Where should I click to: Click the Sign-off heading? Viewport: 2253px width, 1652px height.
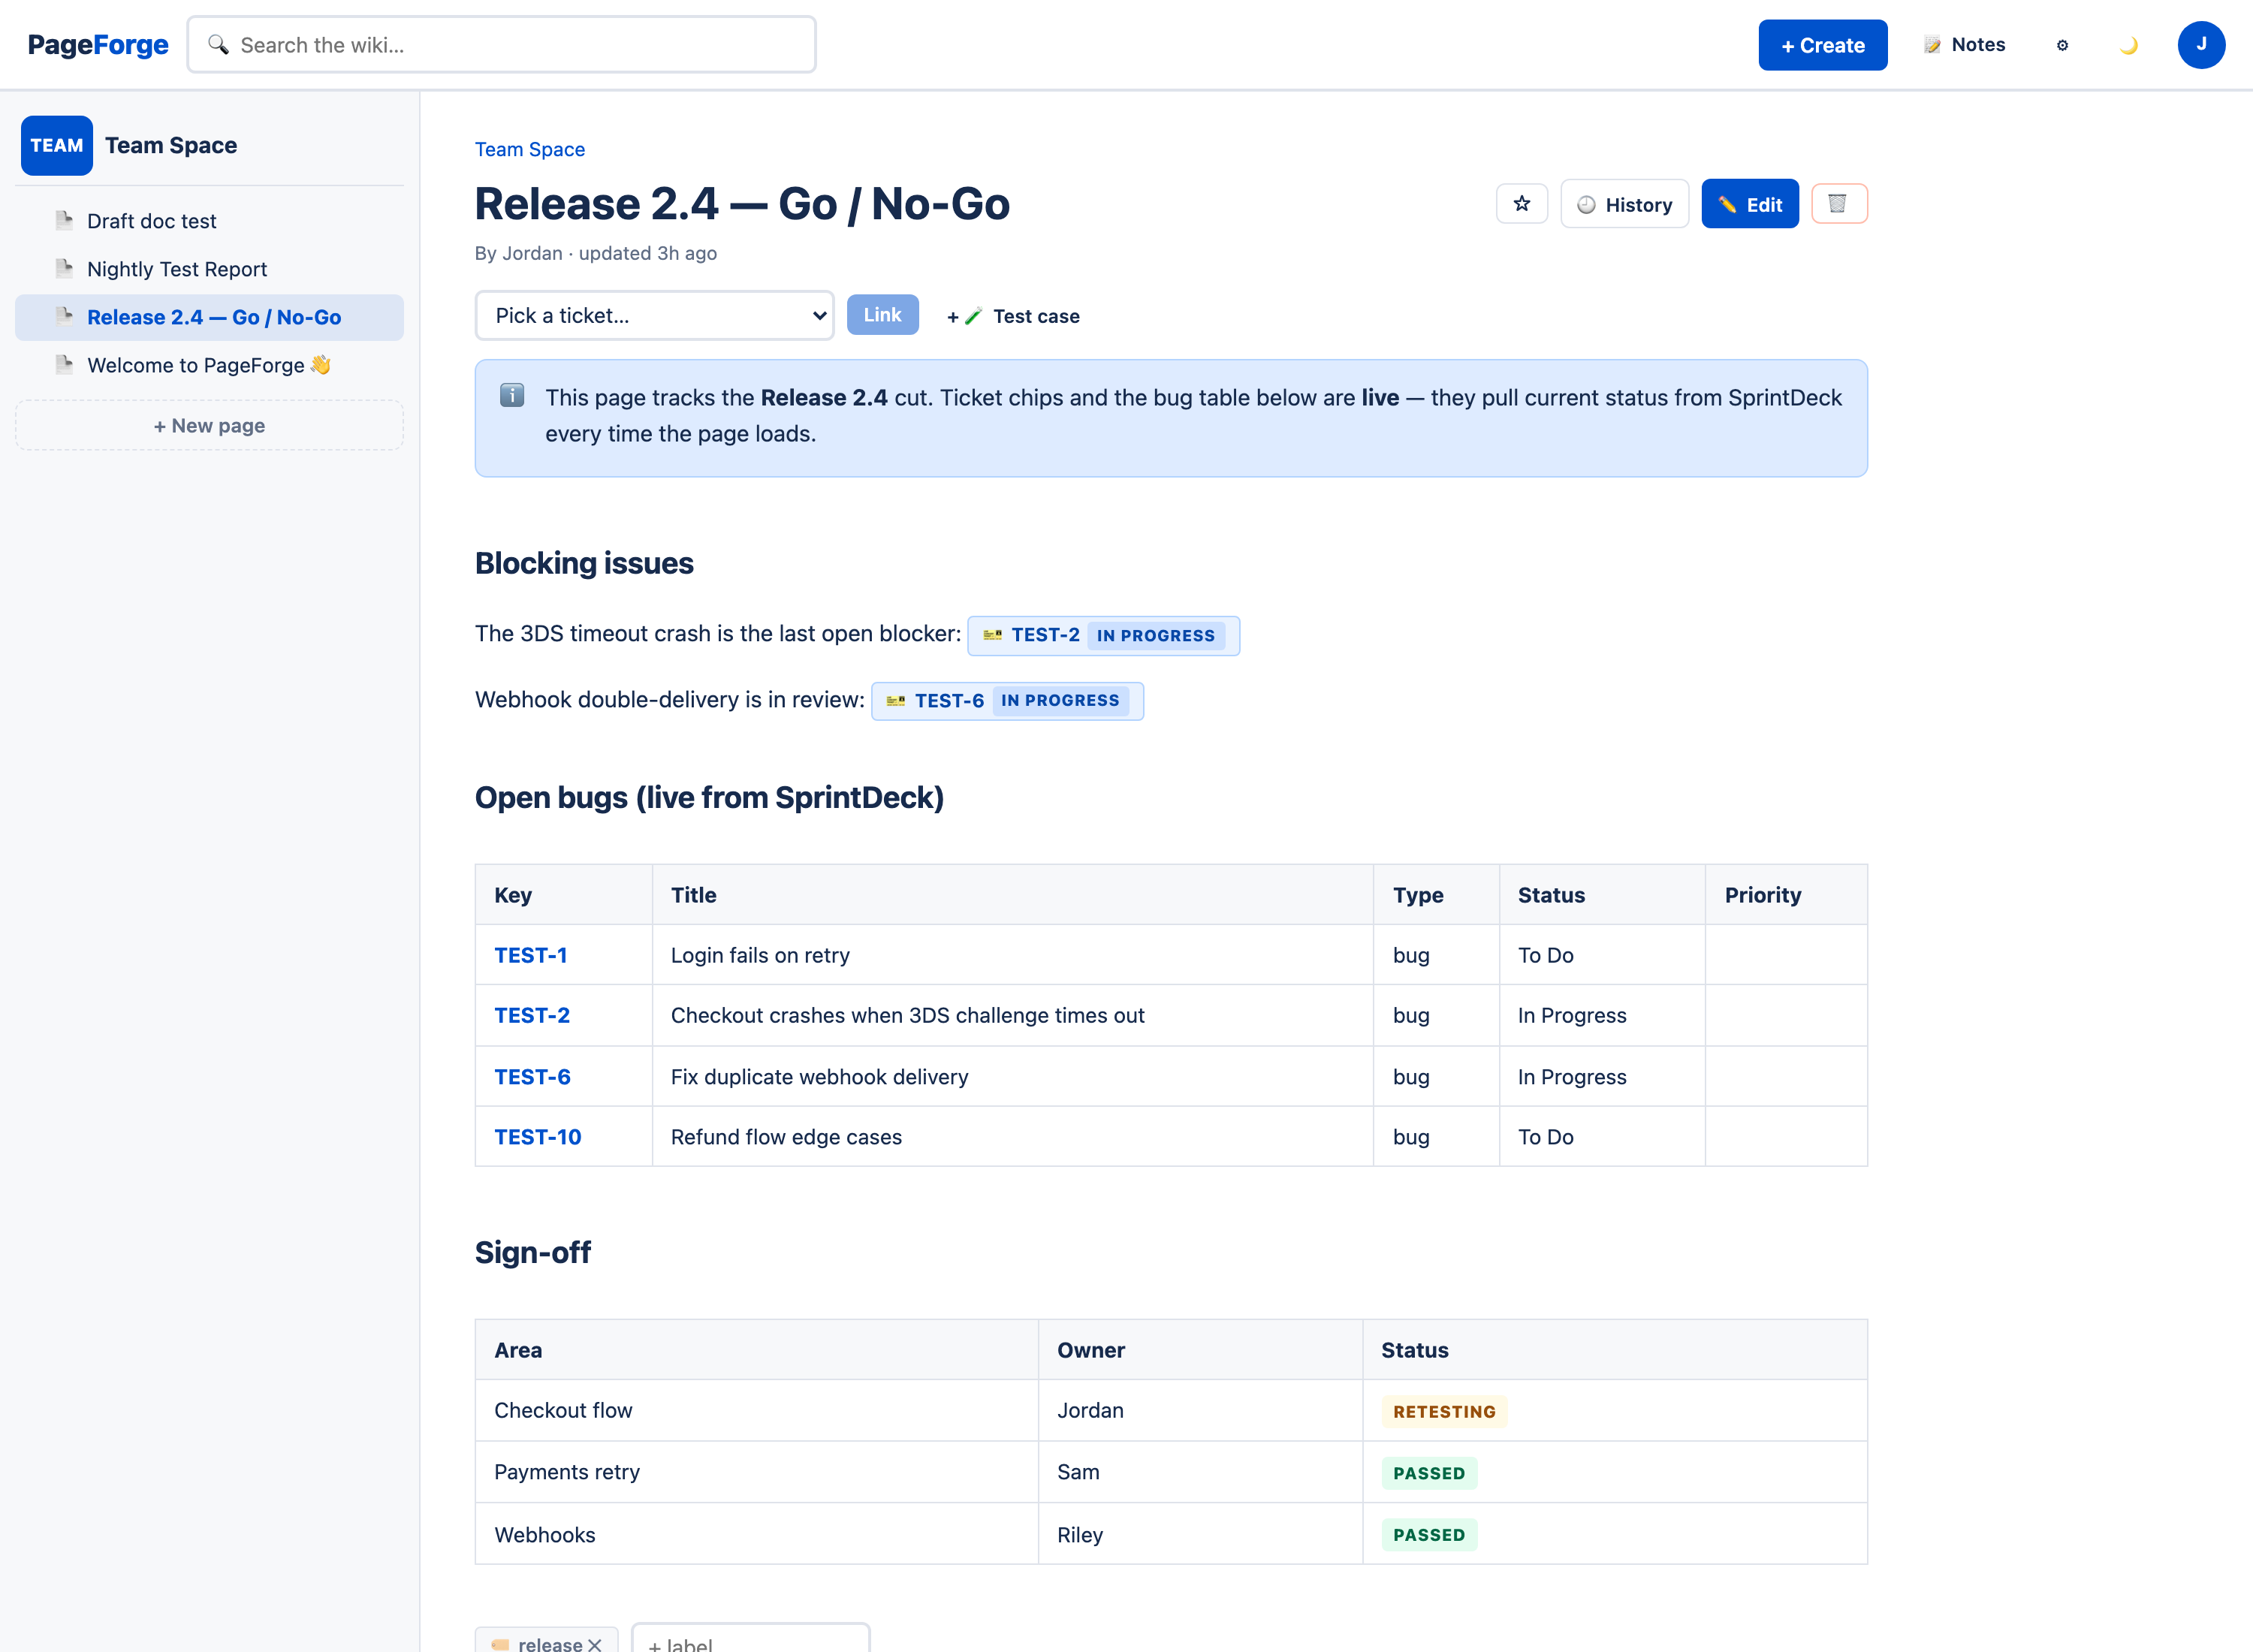[x=533, y=1253]
